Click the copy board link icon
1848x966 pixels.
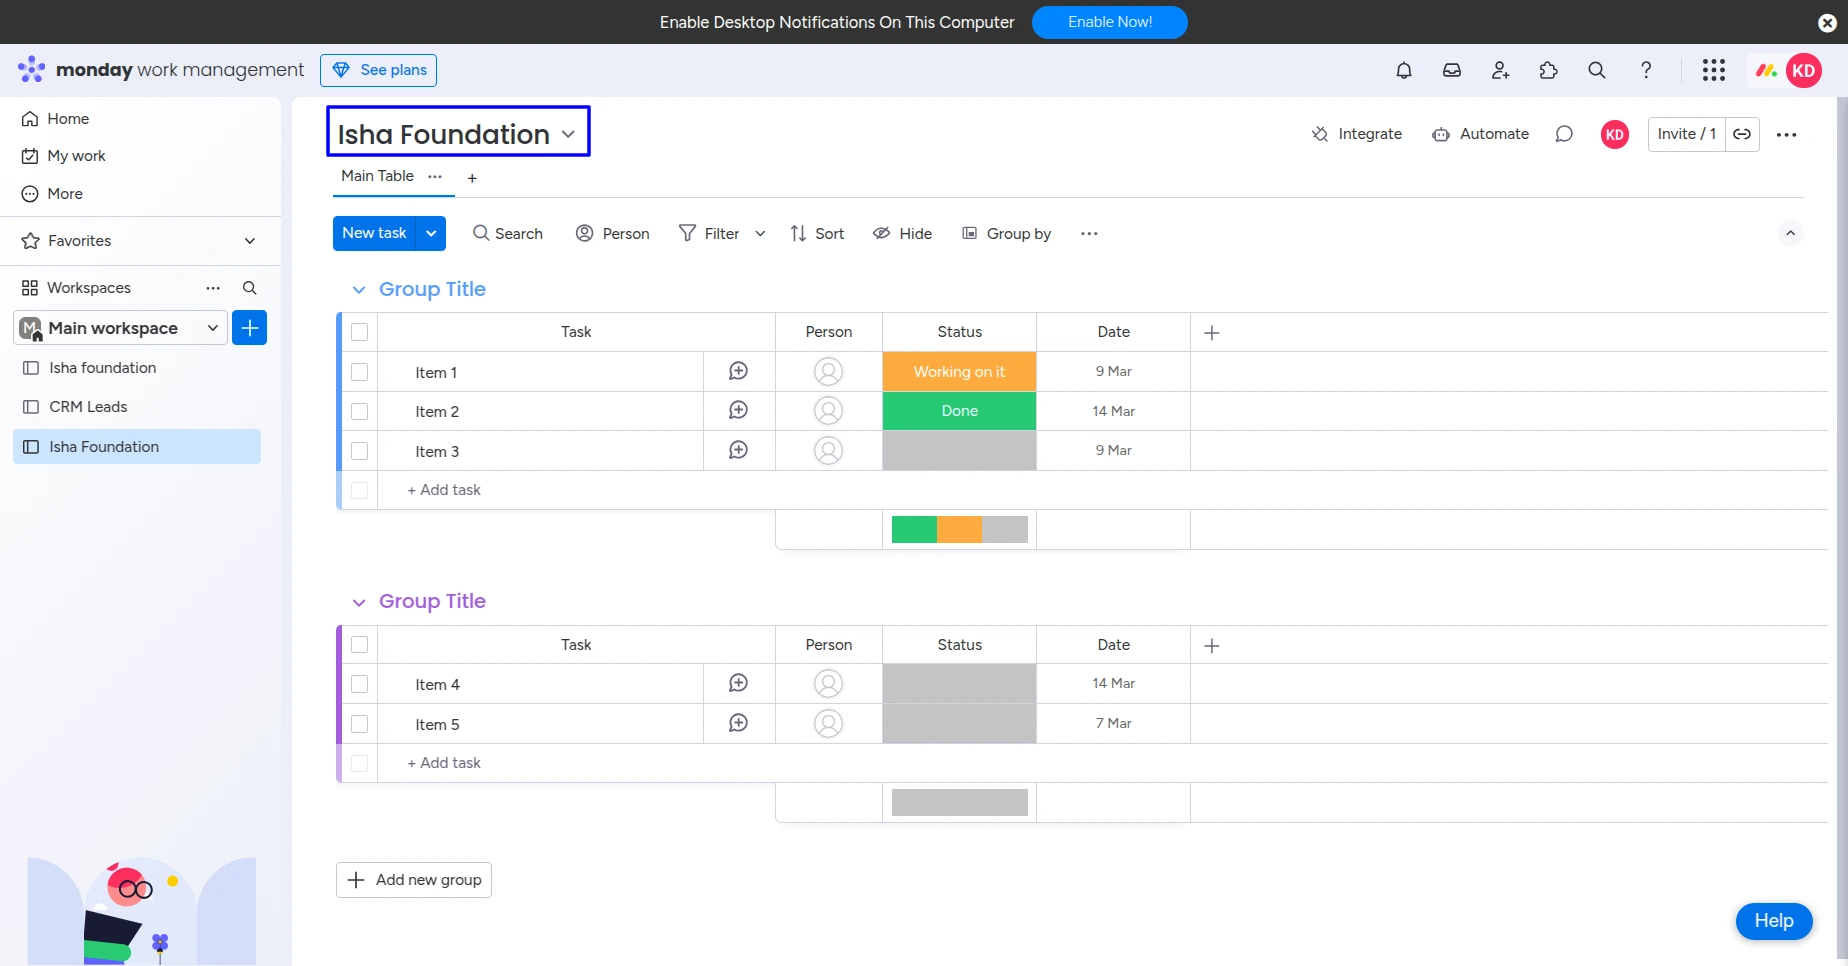pyautogui.click(x=1742, y=134)
